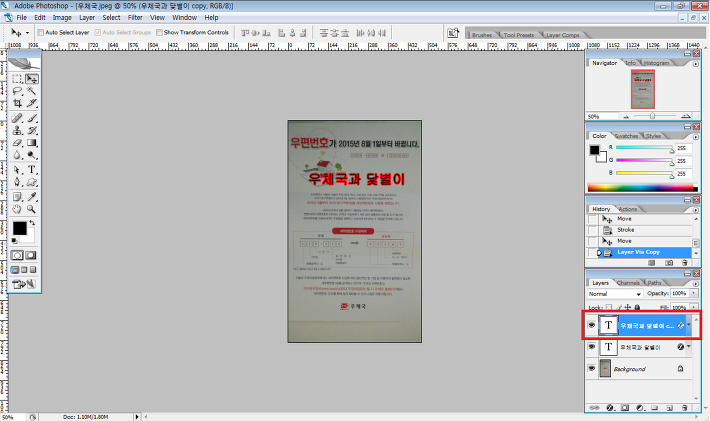The height and width of the screenshot is (421, 710).
Task: Open the Layers panel flyout menu
Action: pos(696,283)
